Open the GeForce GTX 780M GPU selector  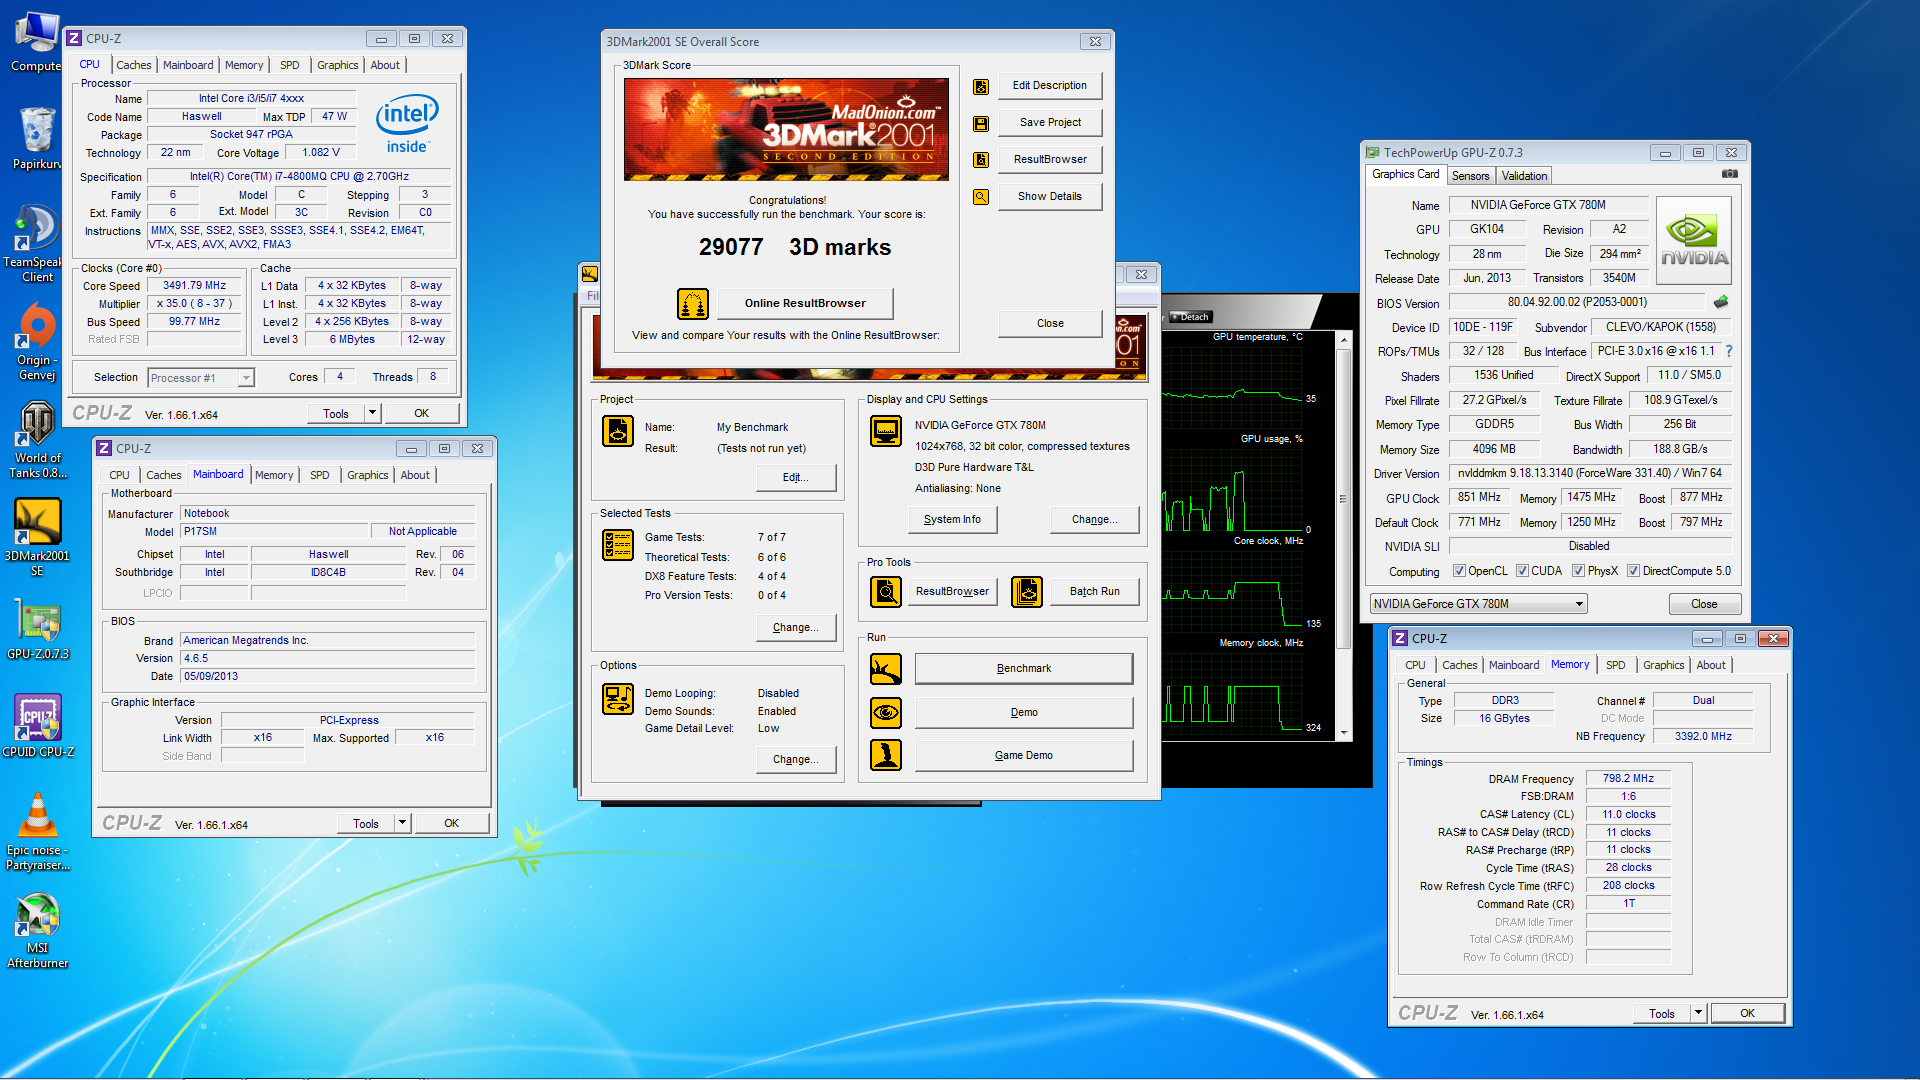point(1478,604)
